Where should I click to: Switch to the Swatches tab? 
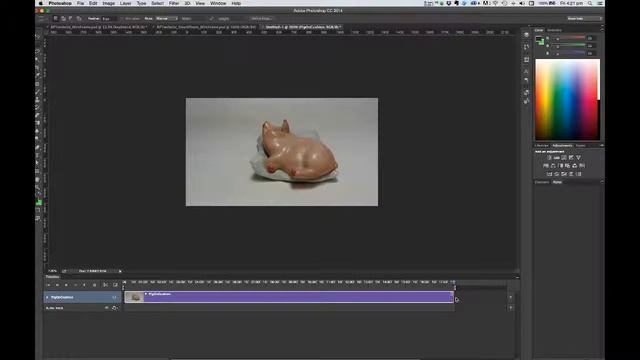tap(554, 30)
